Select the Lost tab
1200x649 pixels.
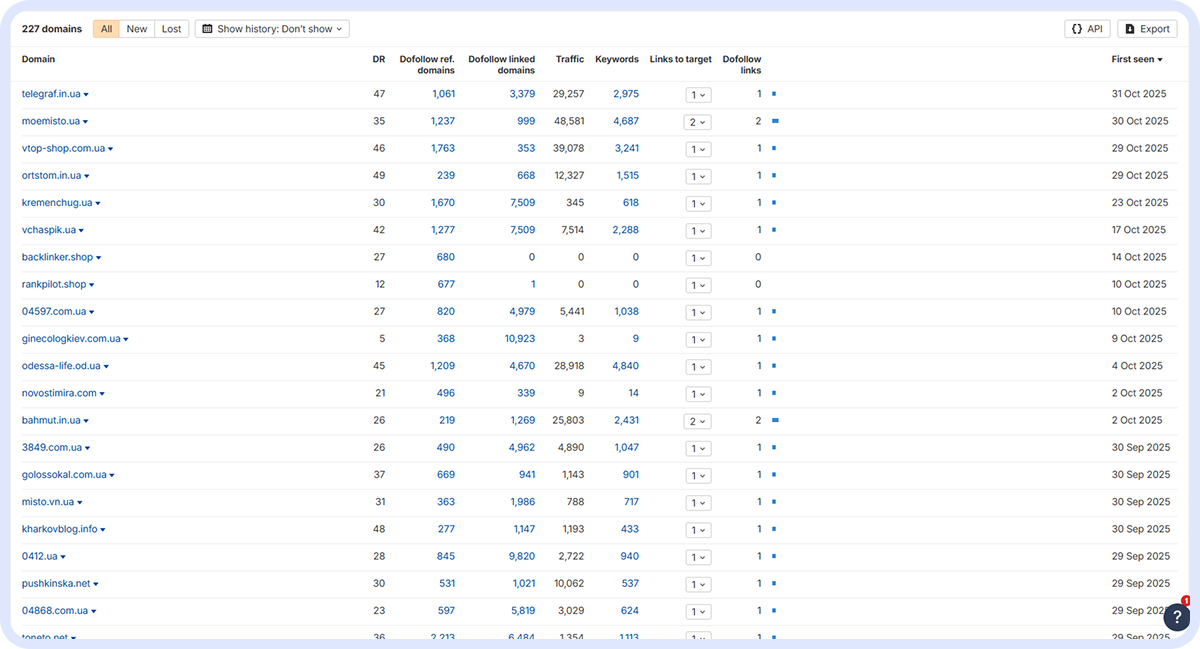pyautogui.click(x=171, y=28)
